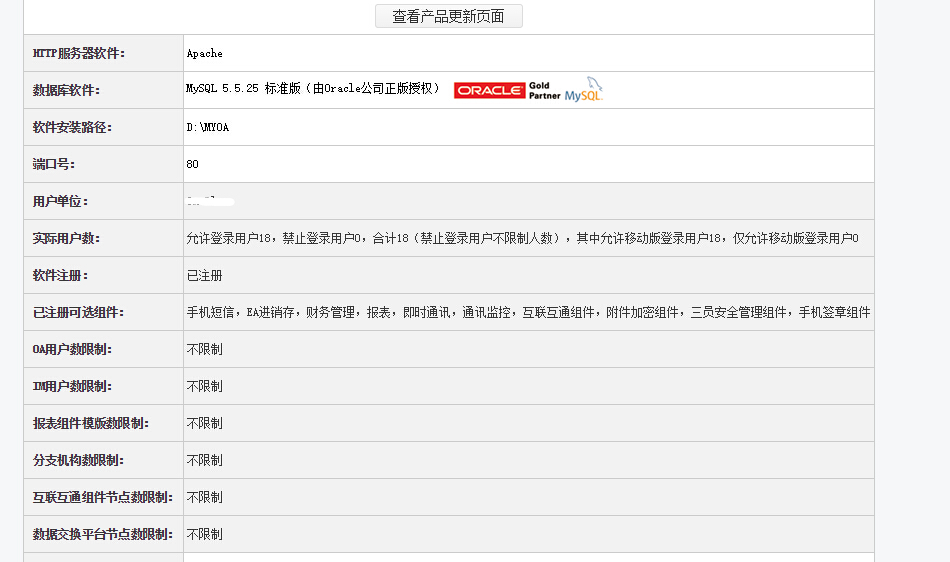The image size is (950, 562).
Task: Click the 已注册可选组件 component list
Action: [527, 312]
